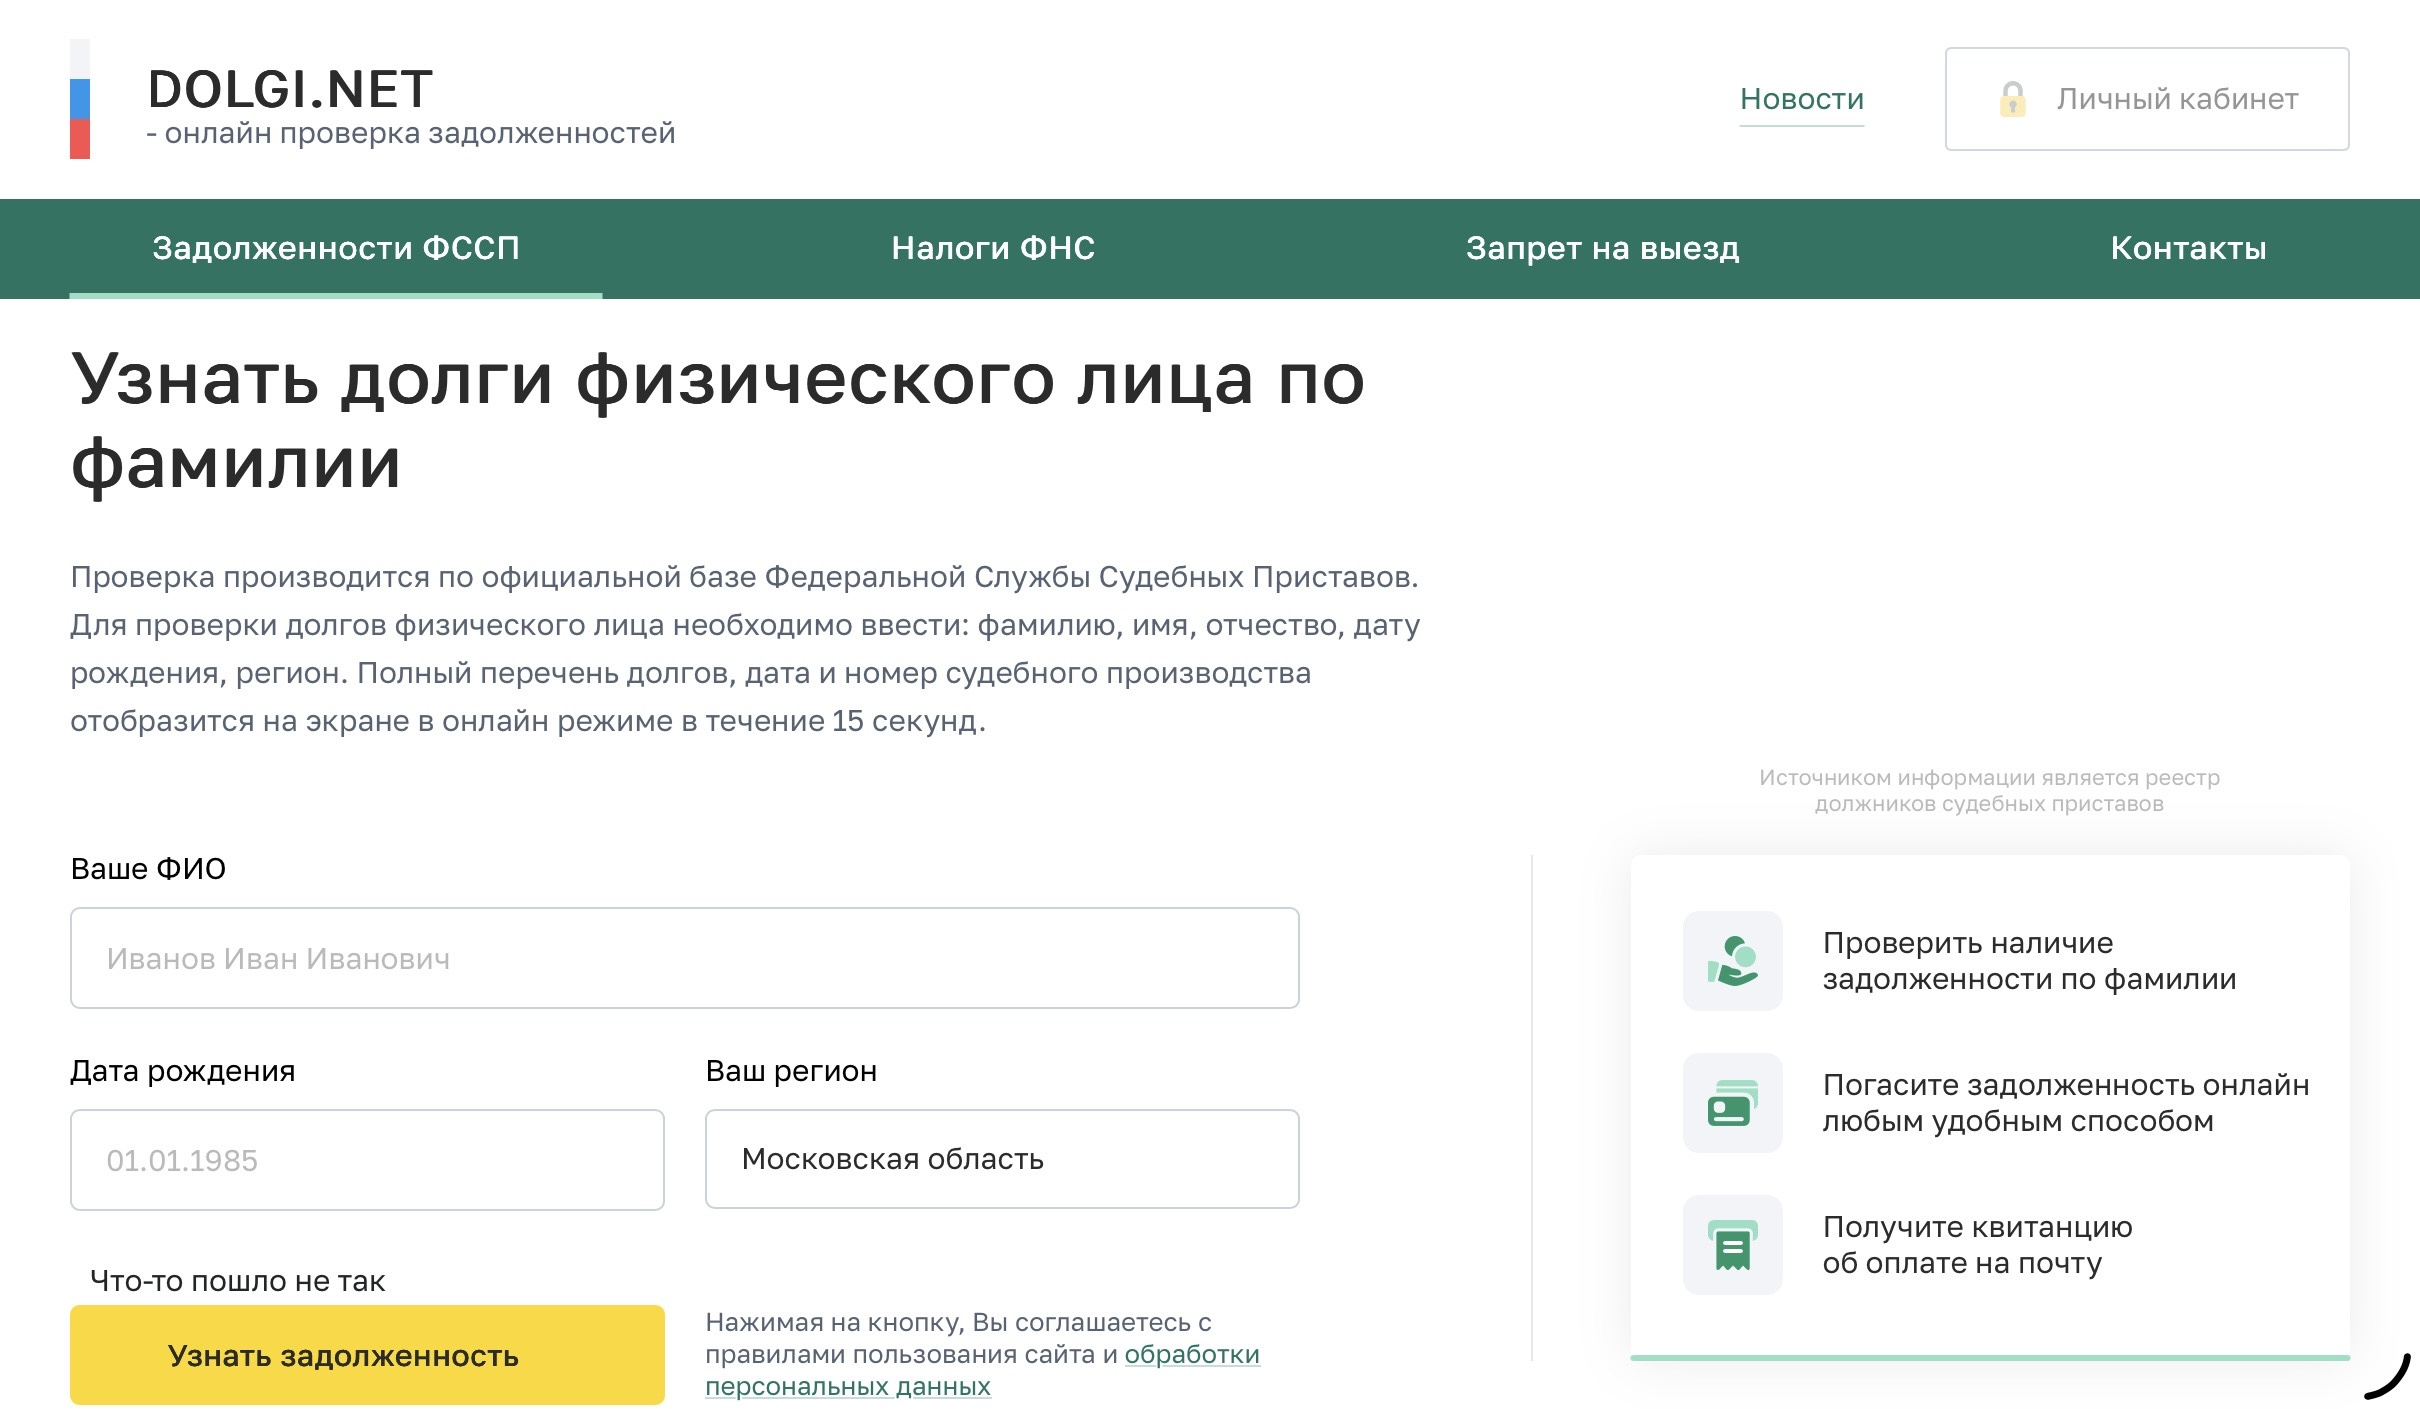The image size is (2420, 1409).
Task: Click the DOLGI.NET site title
Action: click(290, 90)
